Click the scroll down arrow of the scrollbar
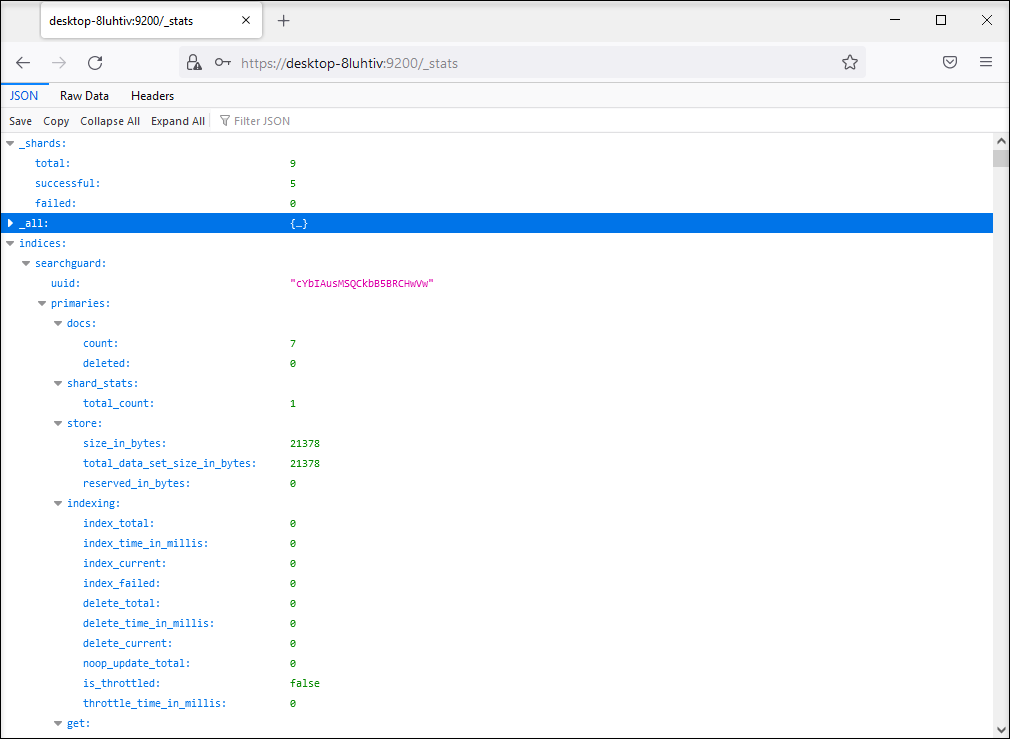The height and width of the screenshot is (739, 1010). 1000,730
